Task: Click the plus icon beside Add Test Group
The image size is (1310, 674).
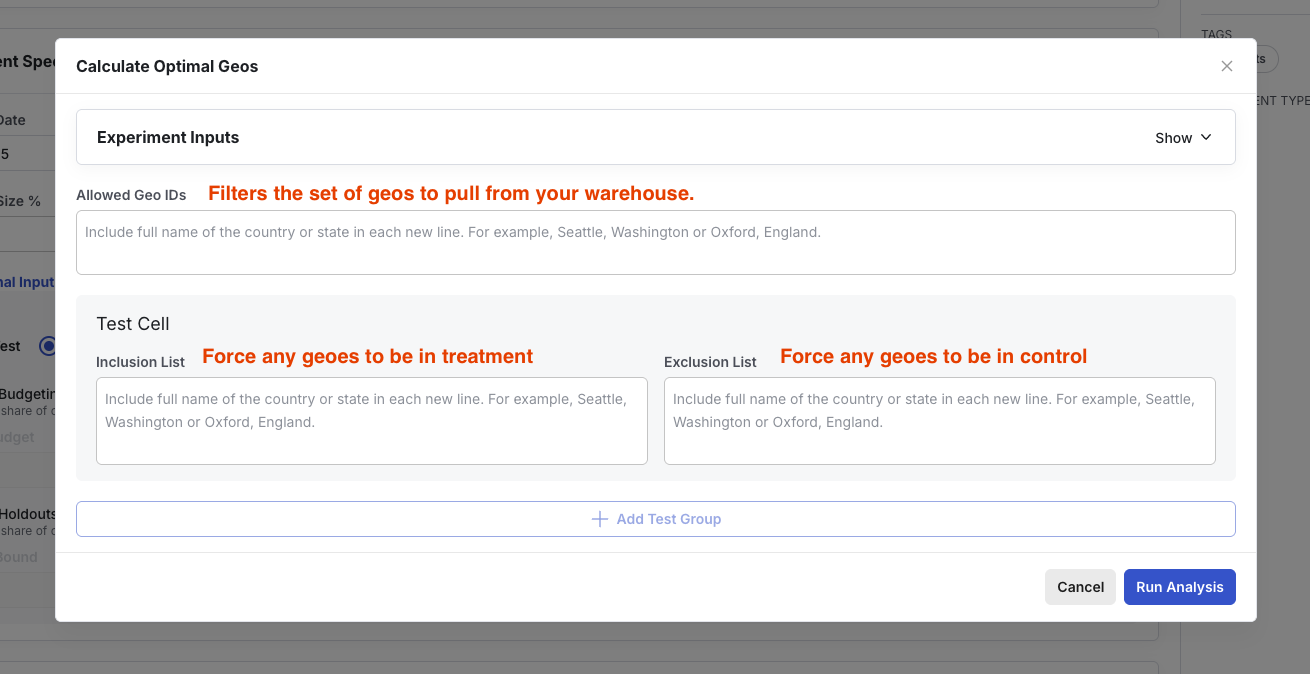Action: 600,519
